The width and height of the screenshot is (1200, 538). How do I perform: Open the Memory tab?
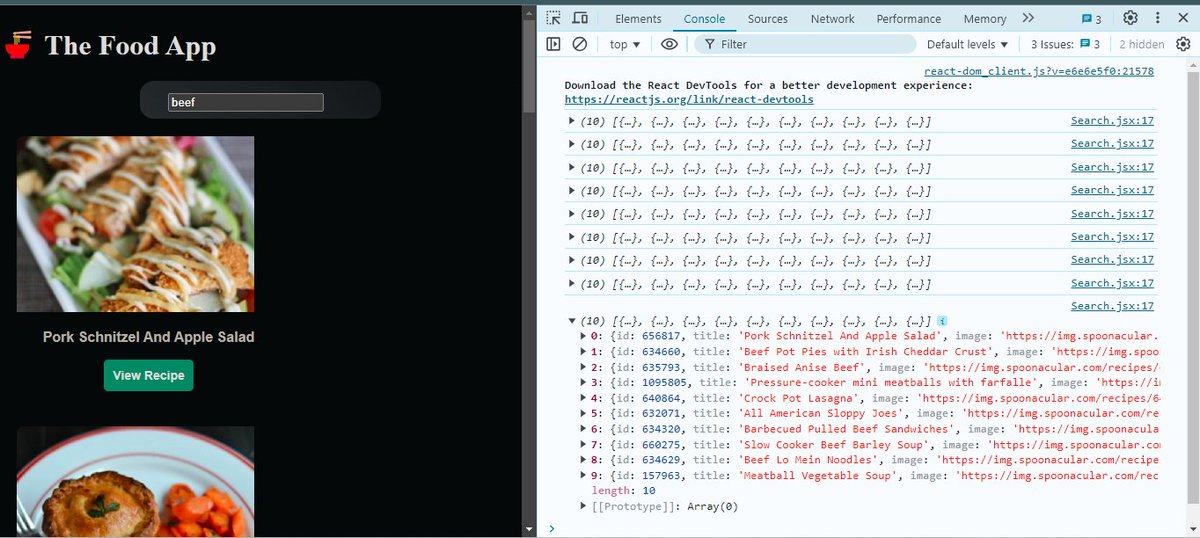(x=985, y=19)
